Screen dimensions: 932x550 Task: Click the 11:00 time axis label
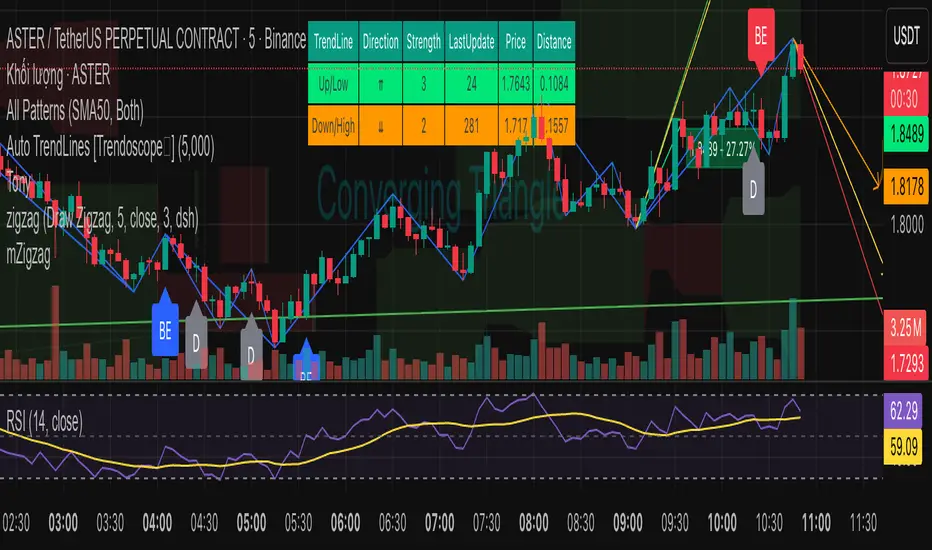(816, 523)
